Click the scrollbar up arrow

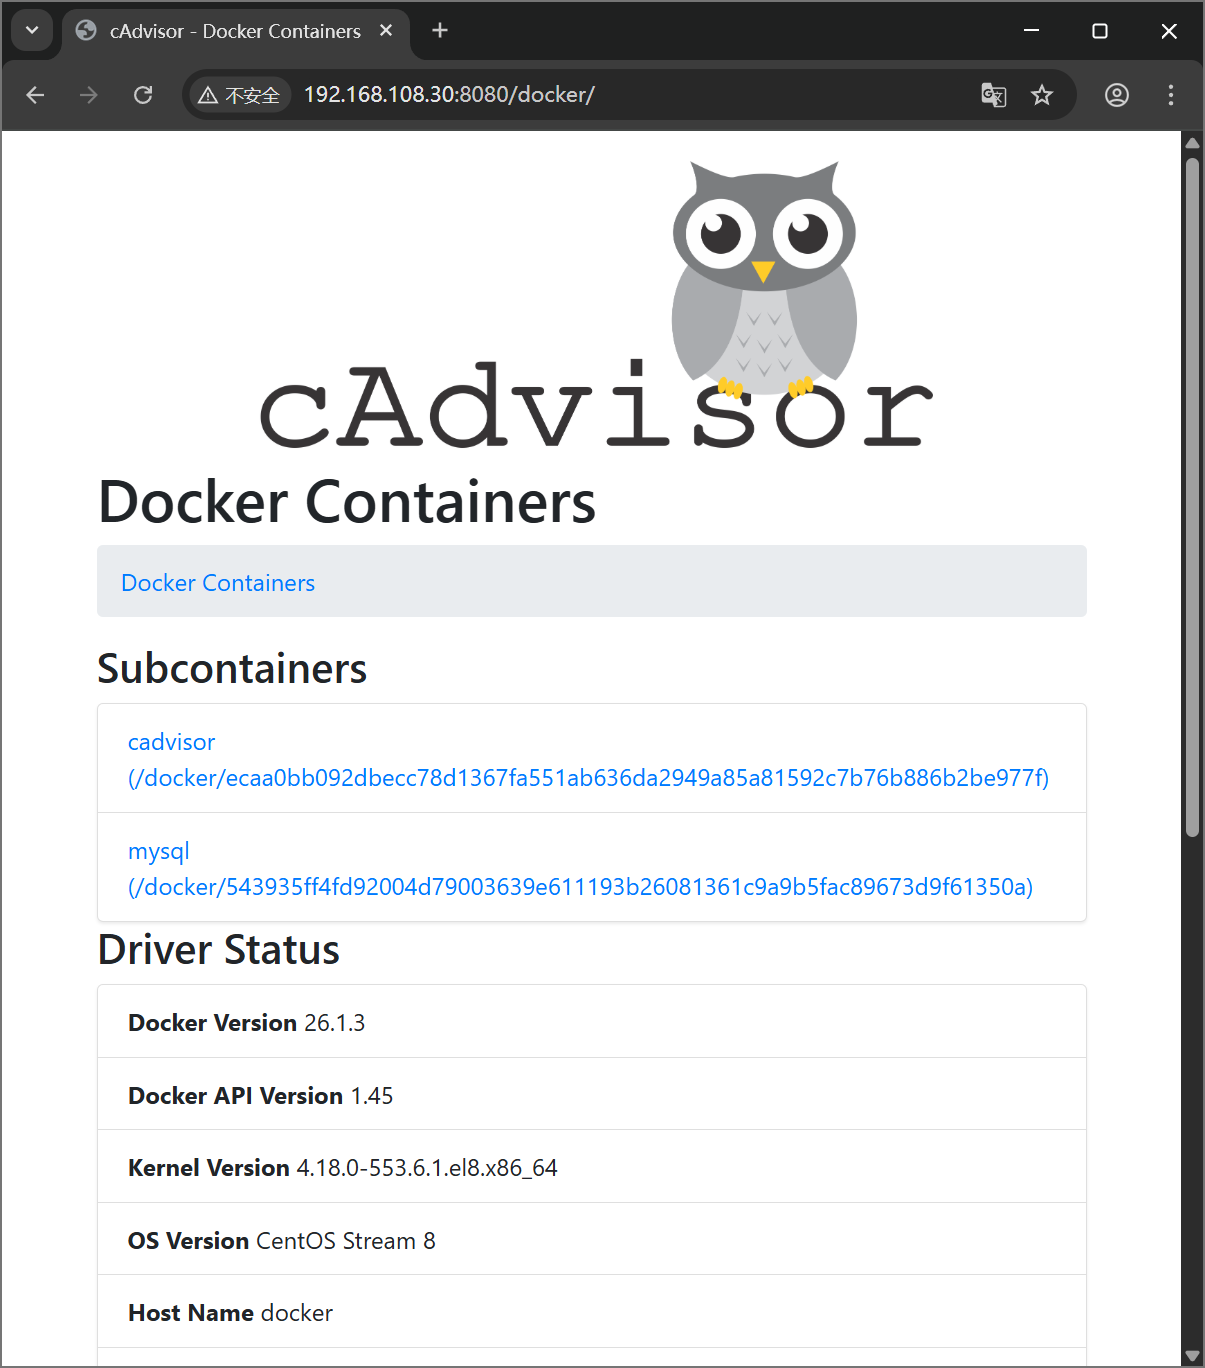click(1192, 143)
